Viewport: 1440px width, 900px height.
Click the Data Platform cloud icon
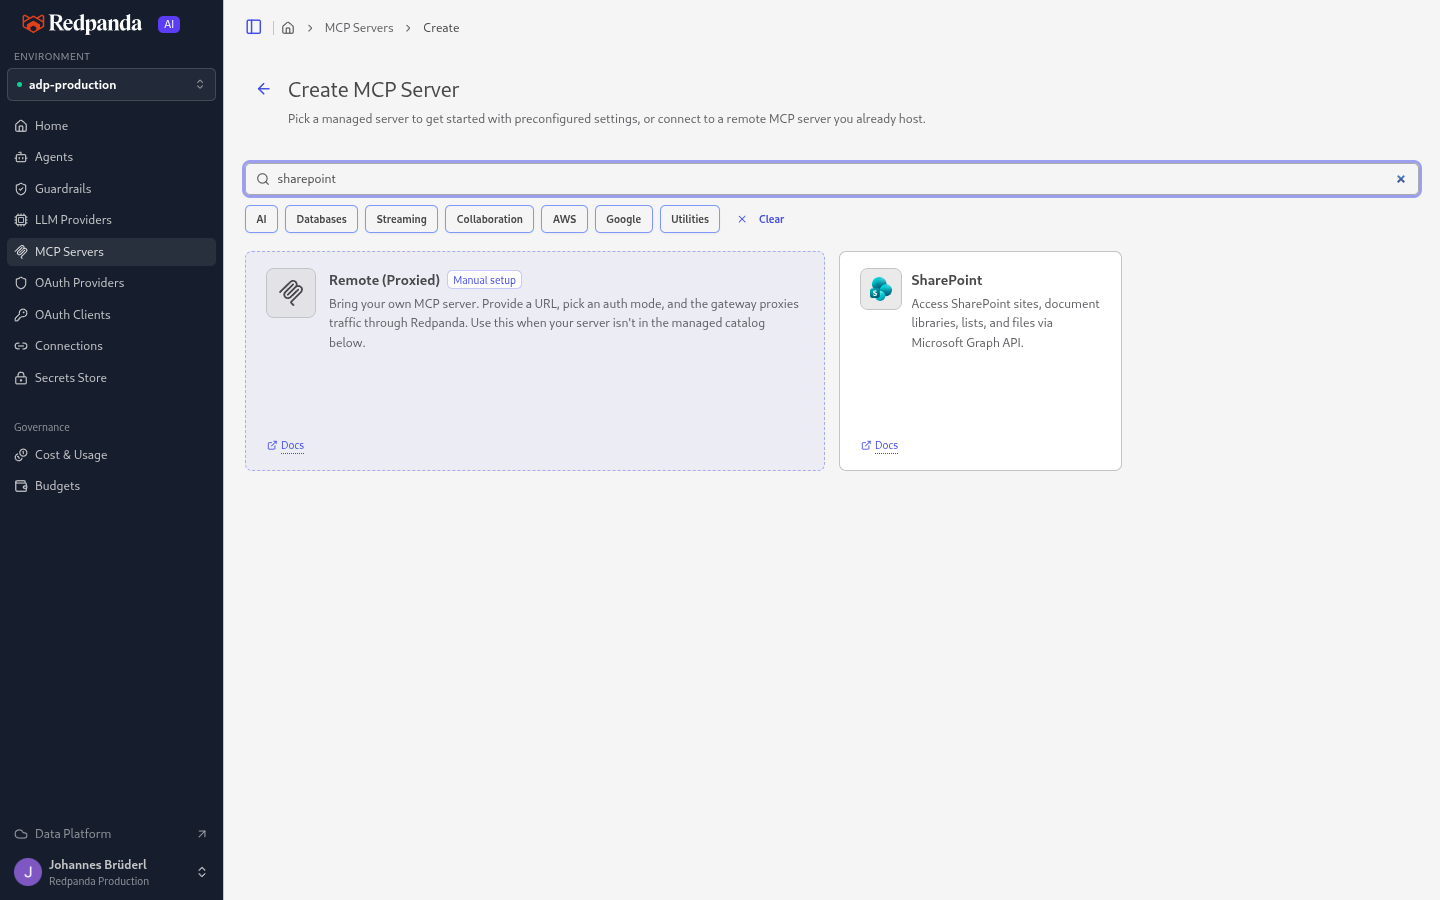[21, 834]
